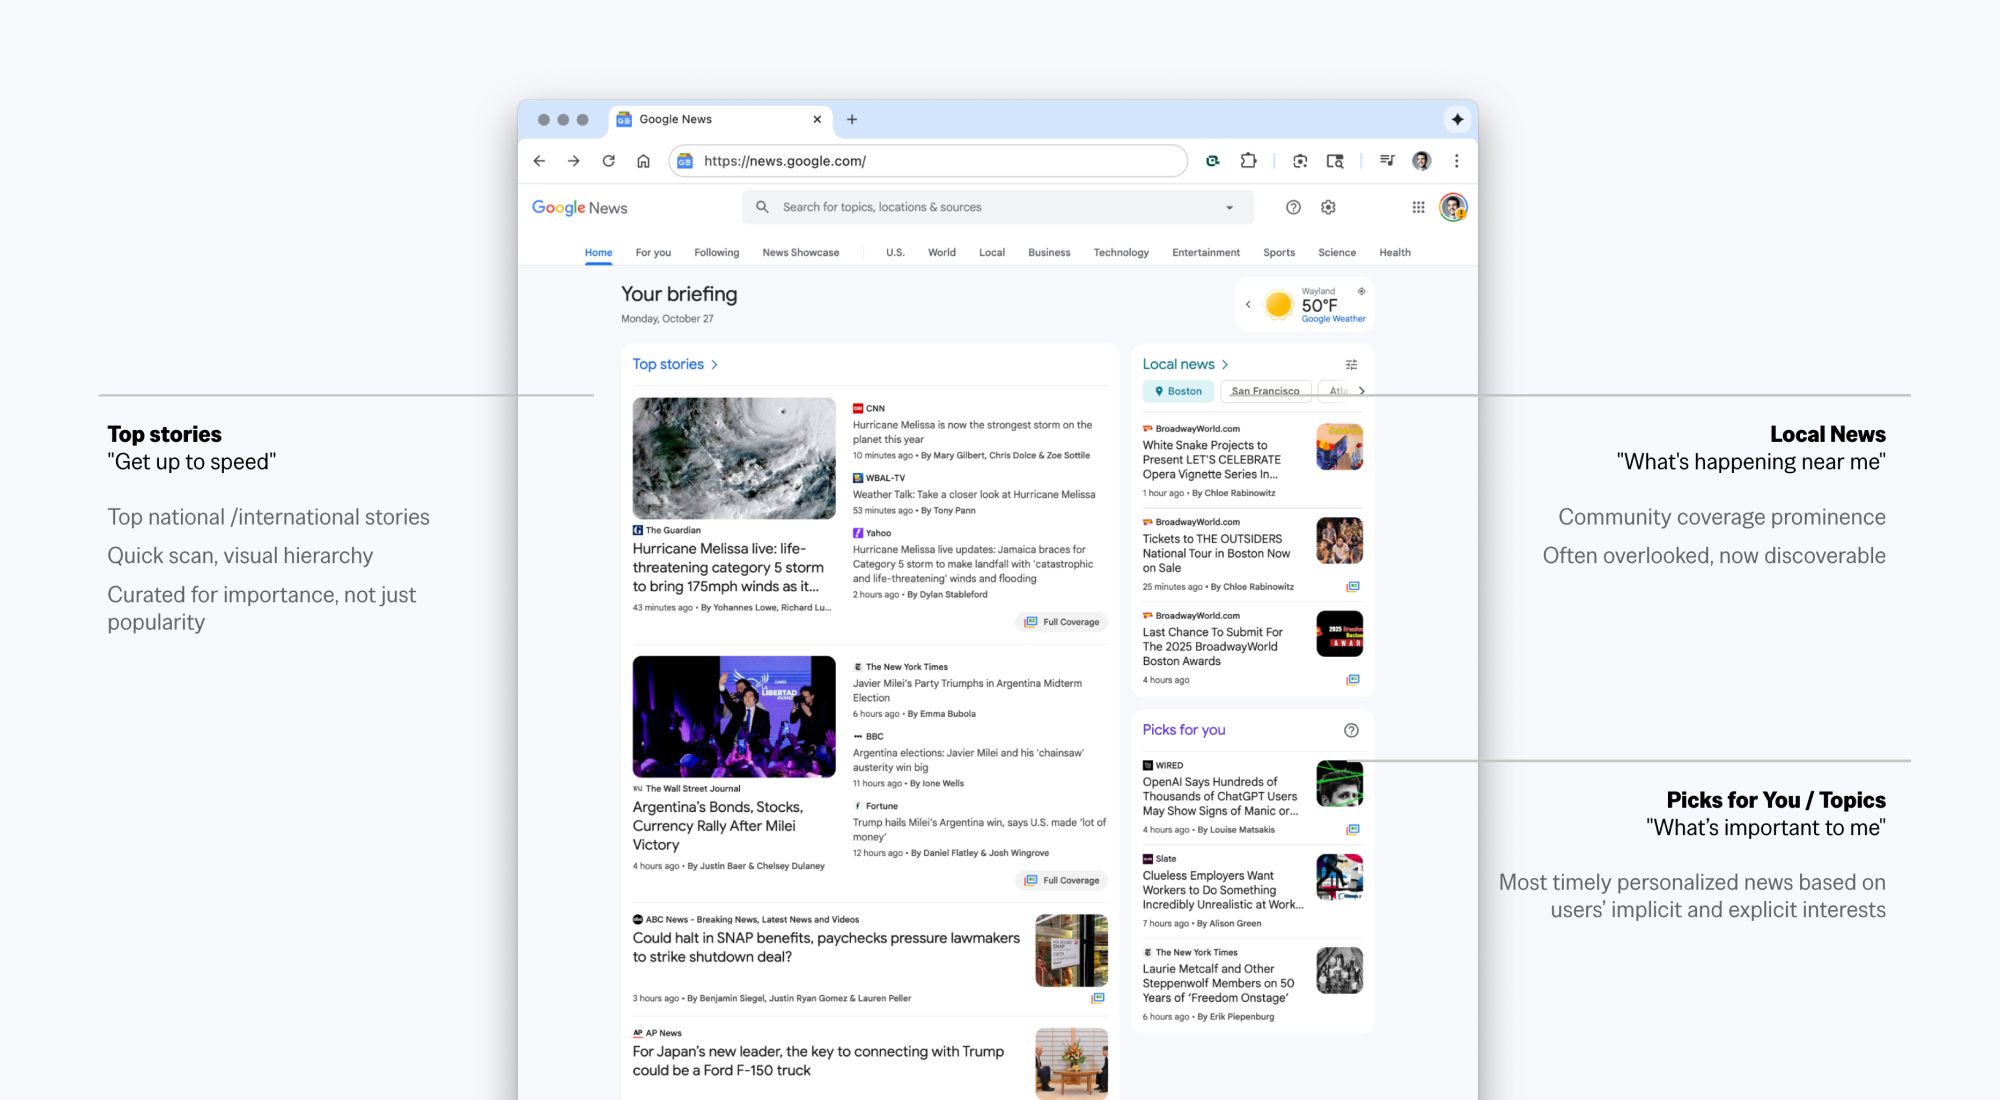Open Local news customization icon

[1351, 364]
